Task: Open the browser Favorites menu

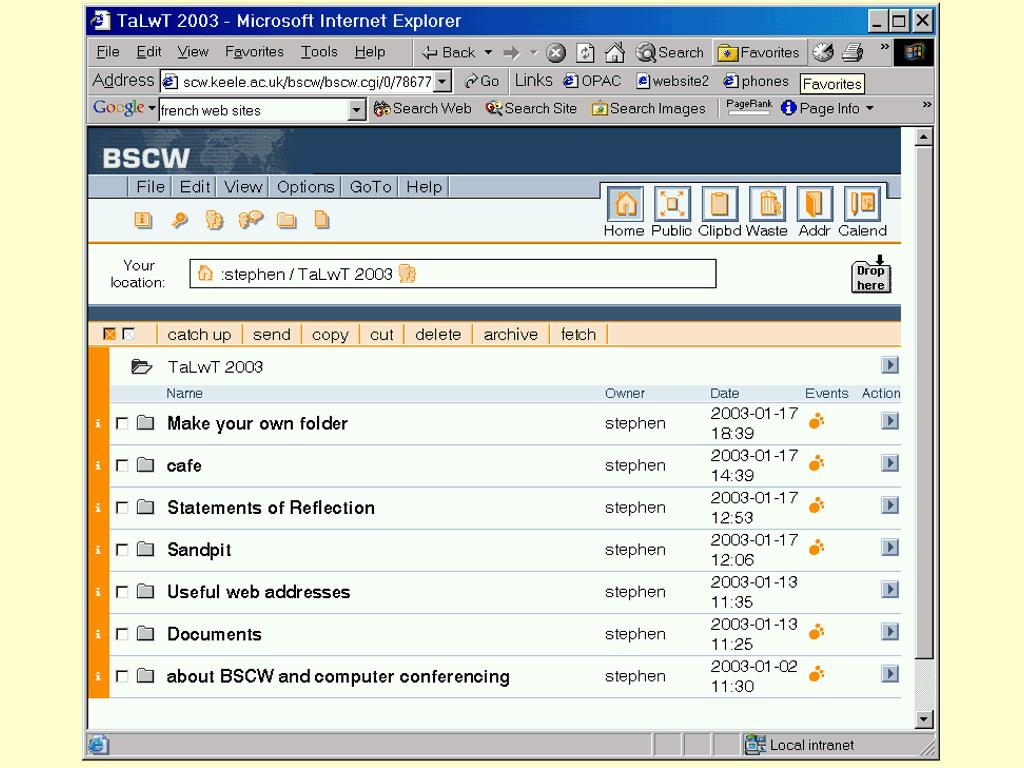Action: [254, 52]
